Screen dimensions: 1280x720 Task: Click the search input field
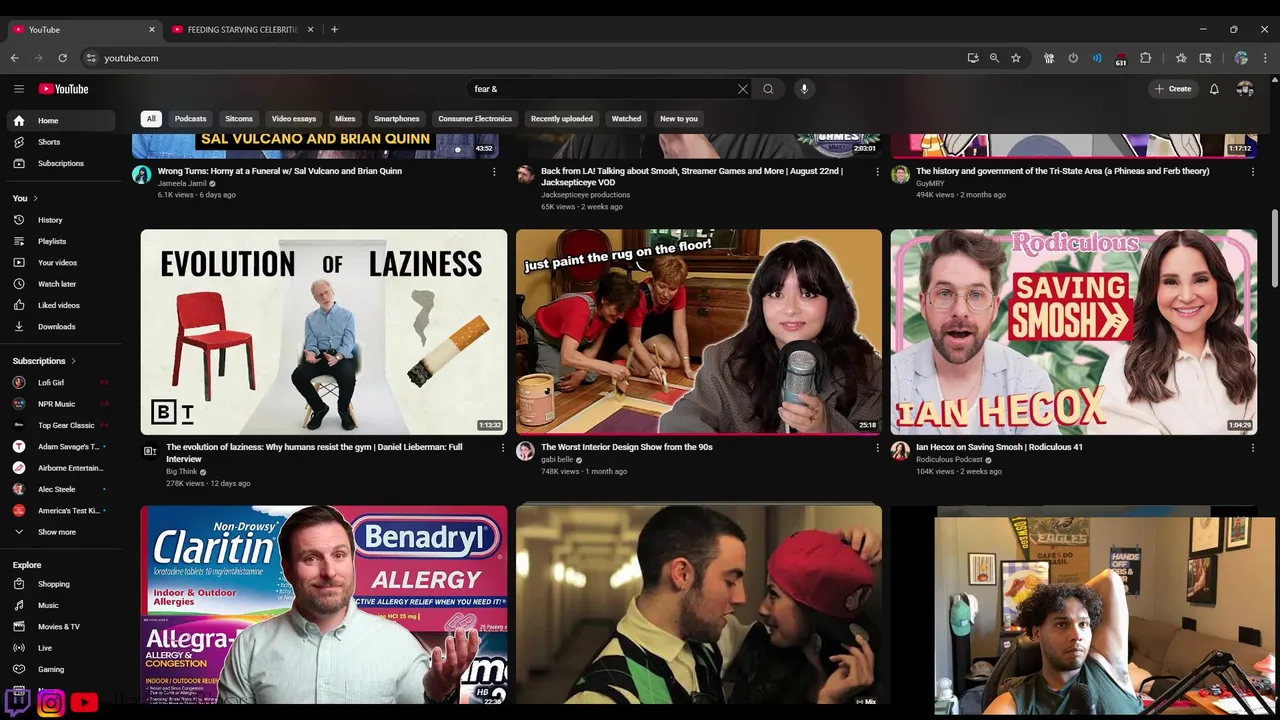point(602,89)
